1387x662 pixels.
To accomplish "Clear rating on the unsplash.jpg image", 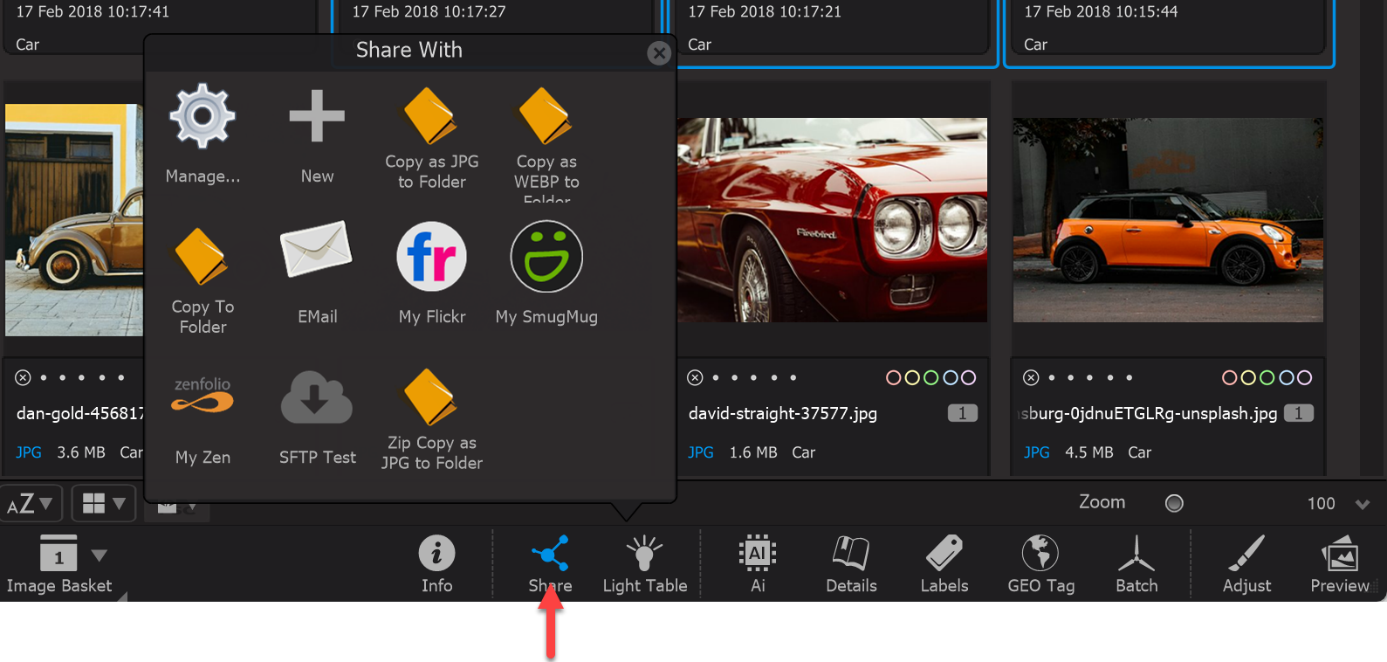I will (1031, 378).
